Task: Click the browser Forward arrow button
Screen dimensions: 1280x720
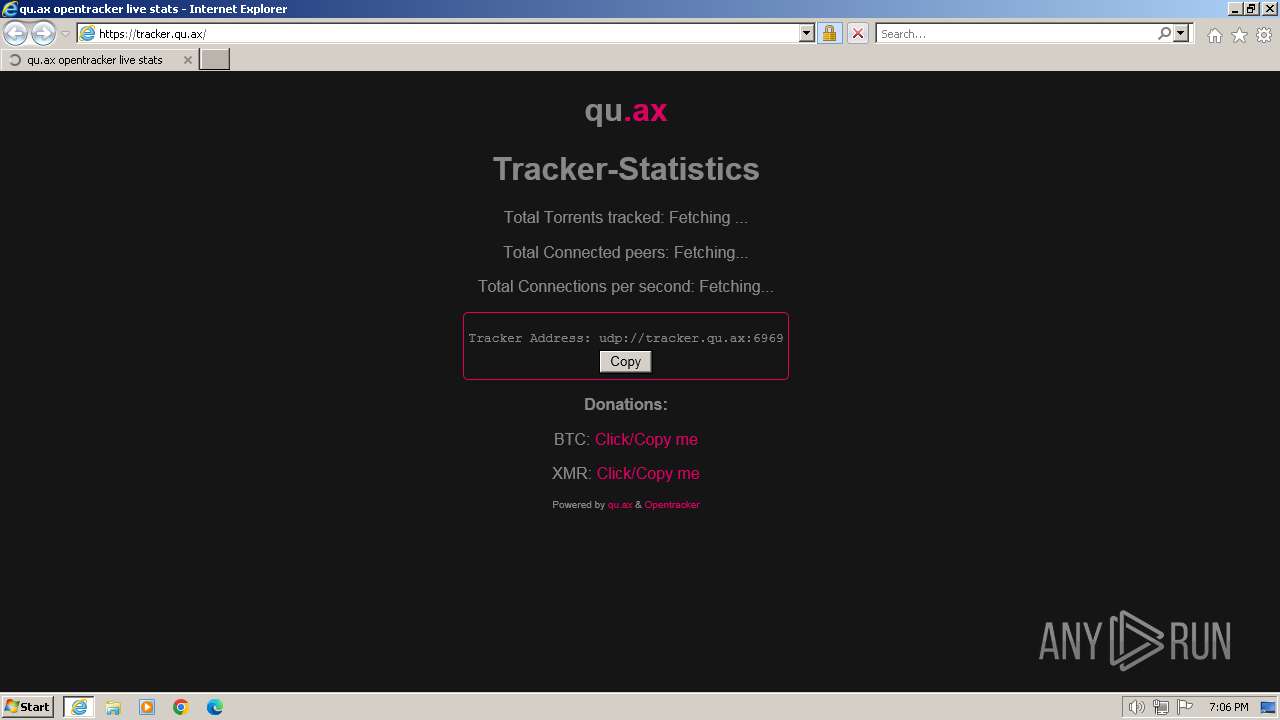Action: pyautogui.click(x=43, y=33)
